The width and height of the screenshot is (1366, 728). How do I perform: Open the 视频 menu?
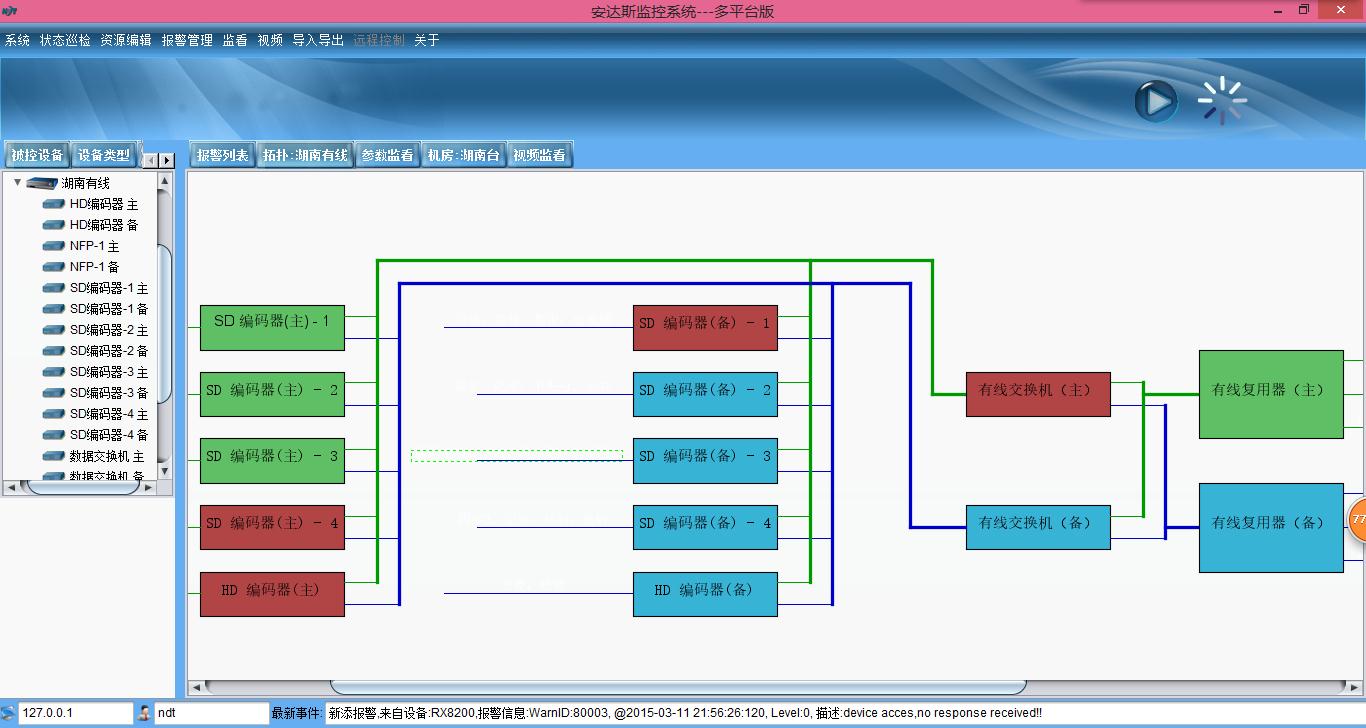pyautogui.click(x=270, y=40)
